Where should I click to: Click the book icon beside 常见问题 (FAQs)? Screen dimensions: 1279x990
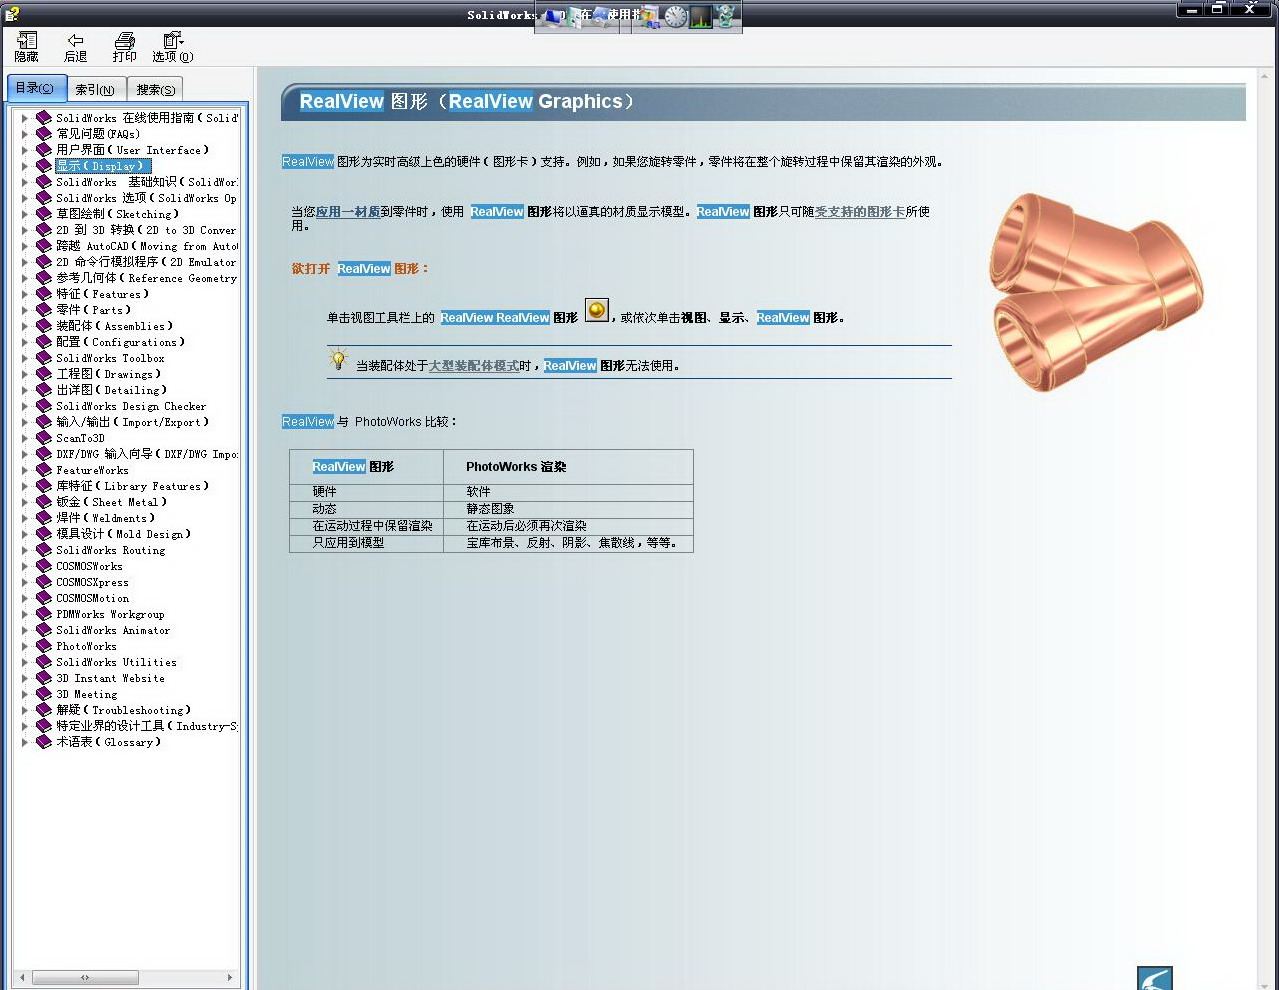click(44, 134)
